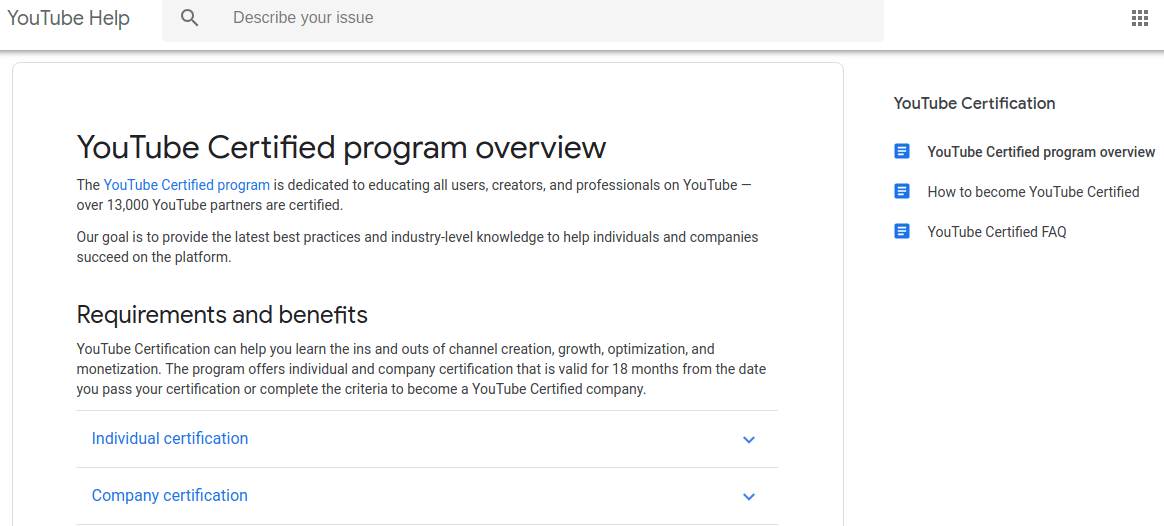Go to YouTube Help home title
Screen dimensions: 1164x526
(68, 19)
